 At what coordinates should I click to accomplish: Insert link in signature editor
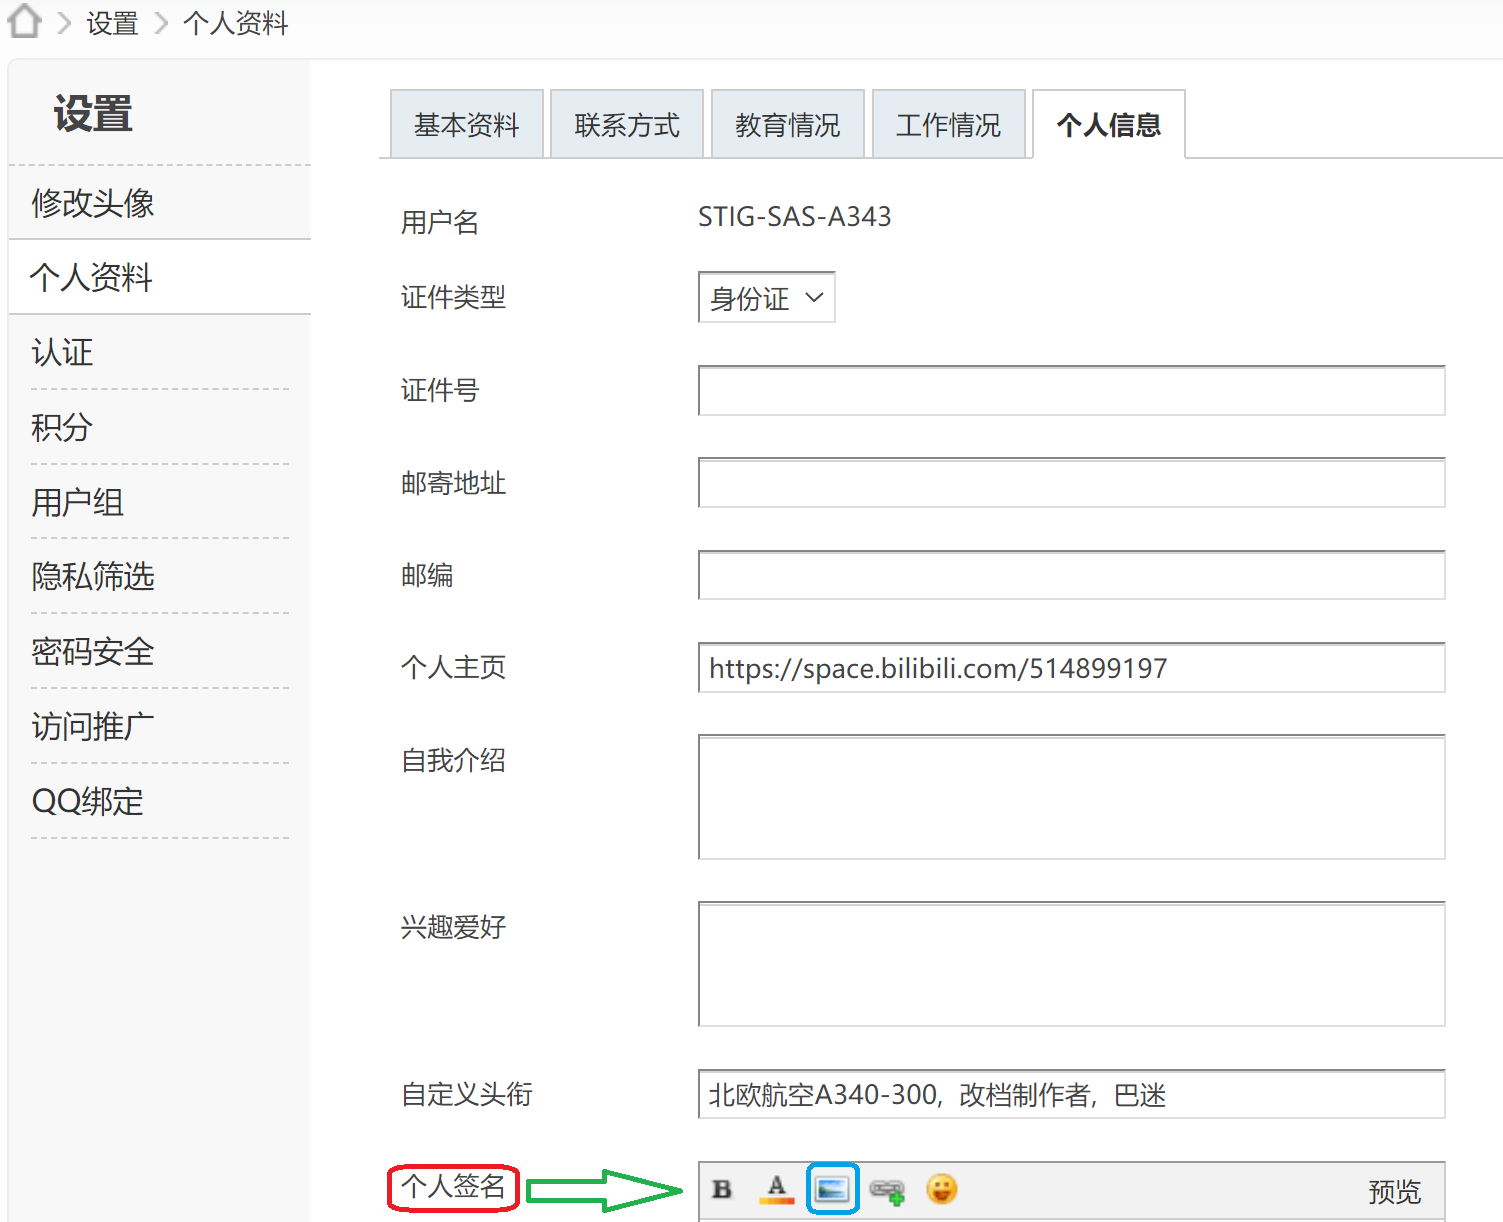[887, 1190]
